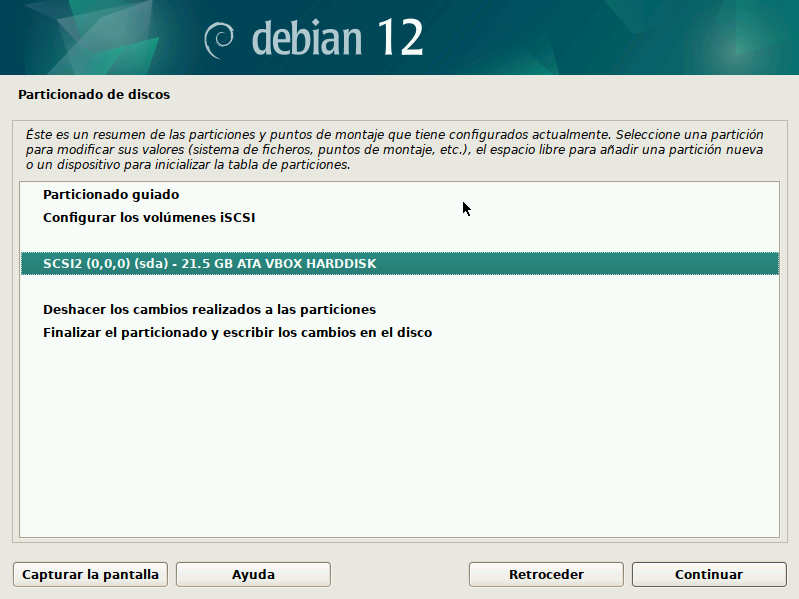Click the blank row above the SCSI2 entry
The image size is (799, 599).
coord(400,240)
